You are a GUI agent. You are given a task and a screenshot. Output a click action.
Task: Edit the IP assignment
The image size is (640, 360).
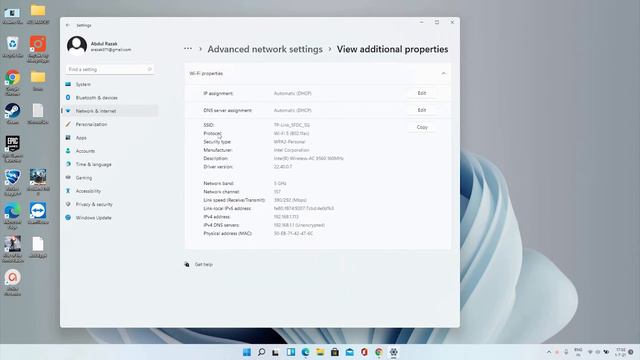[x=422, y=93]
